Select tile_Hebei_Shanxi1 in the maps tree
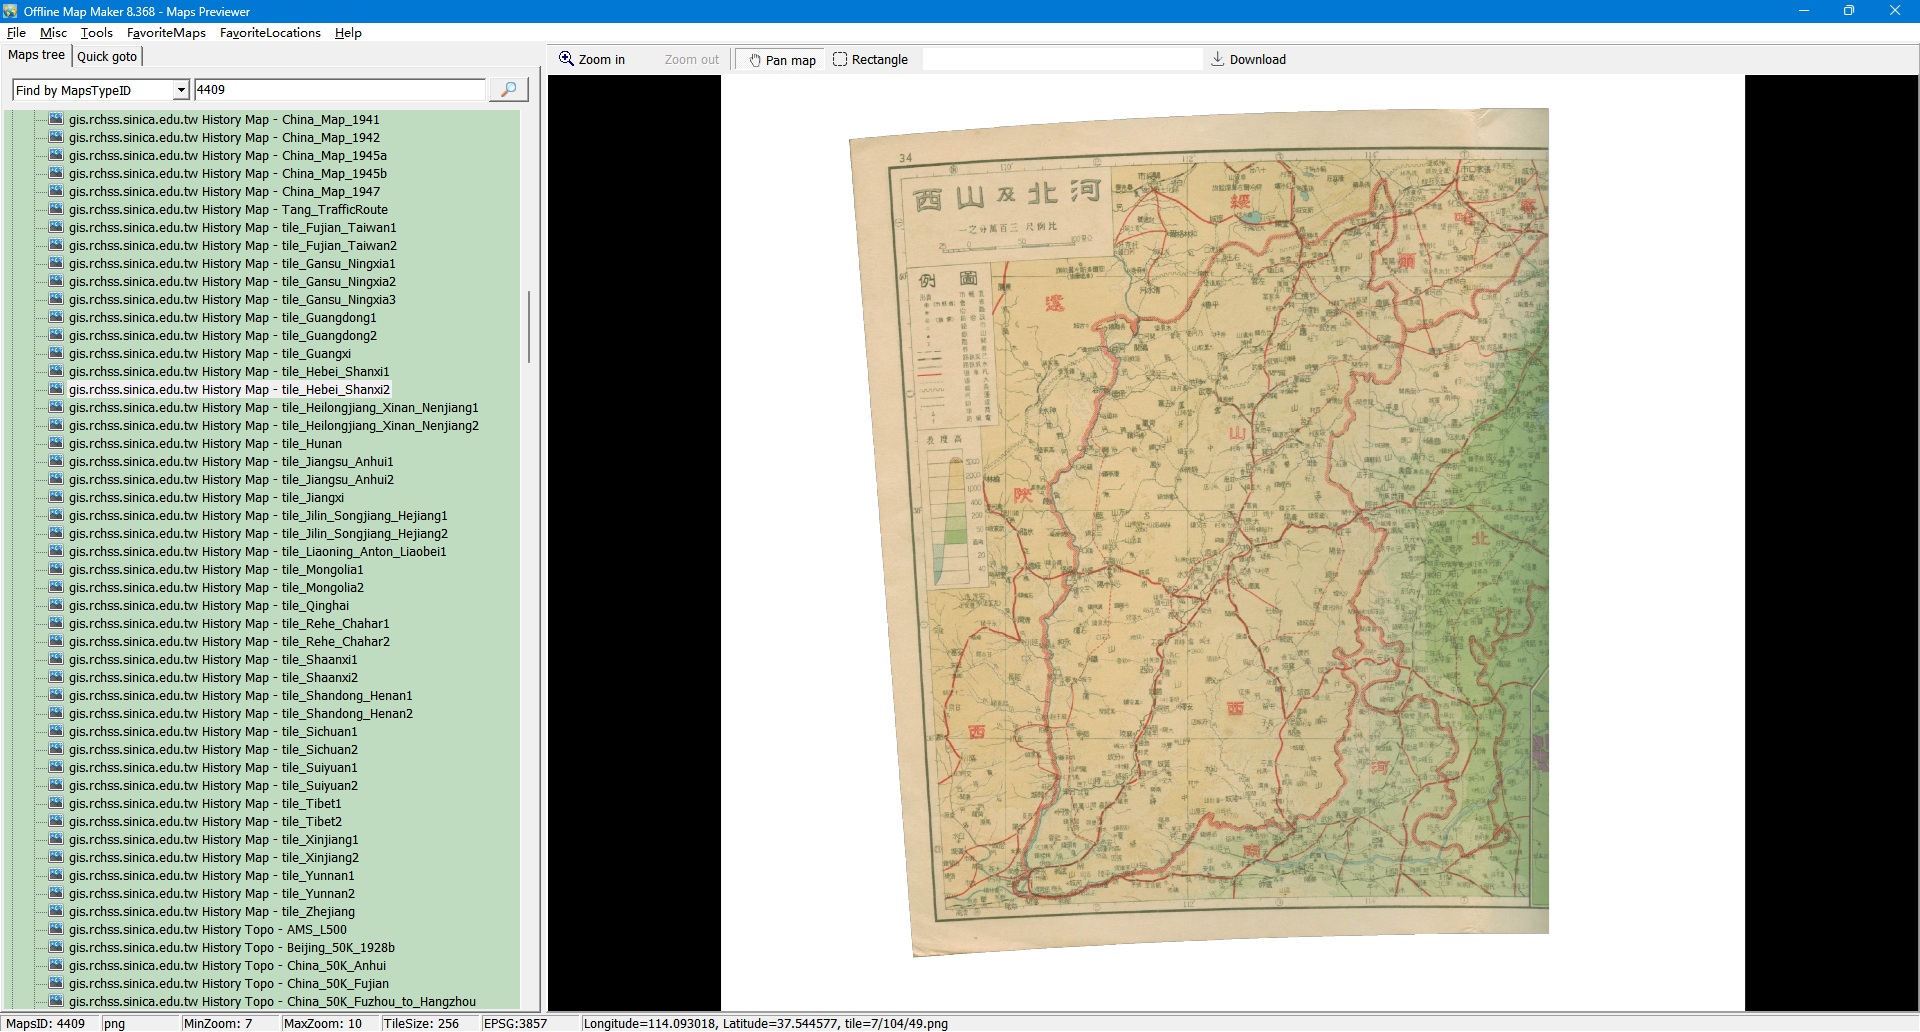Viewport: 1920px width, 1032px height. (x=229, y=372)
